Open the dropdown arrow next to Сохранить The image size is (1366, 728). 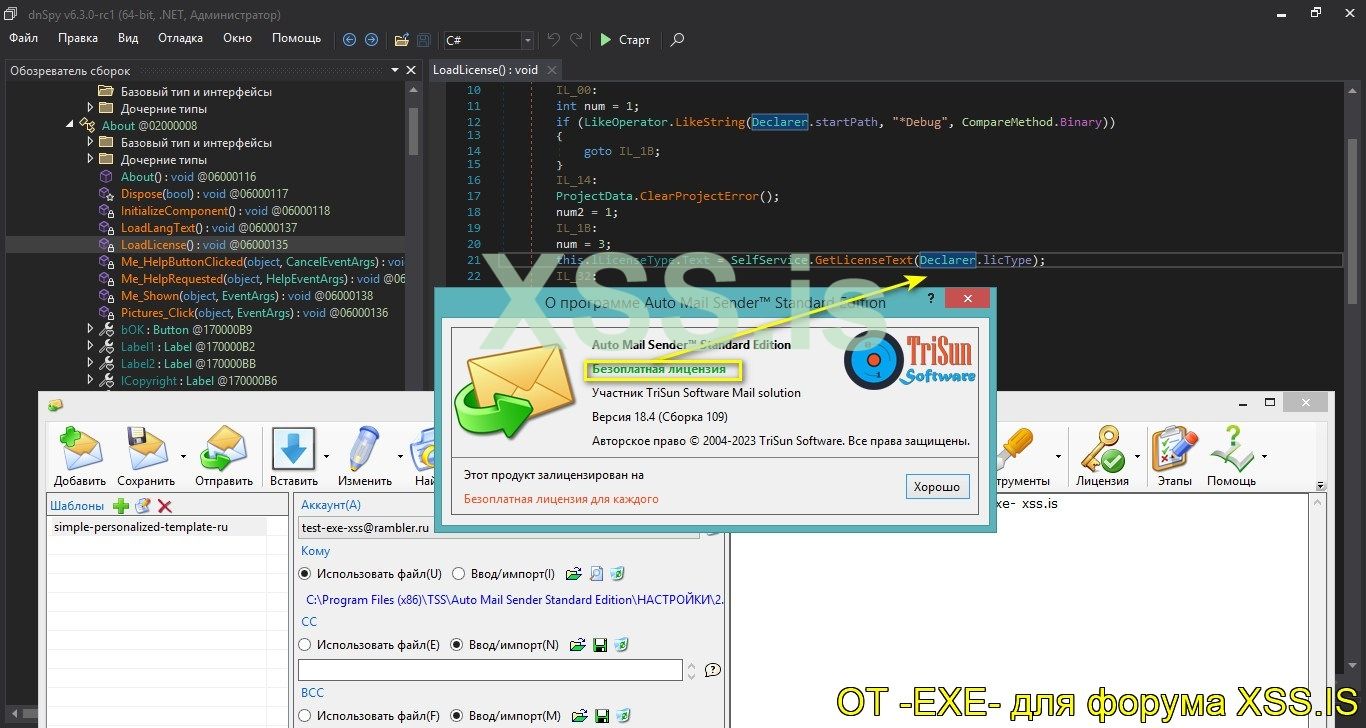coord(182,456)
